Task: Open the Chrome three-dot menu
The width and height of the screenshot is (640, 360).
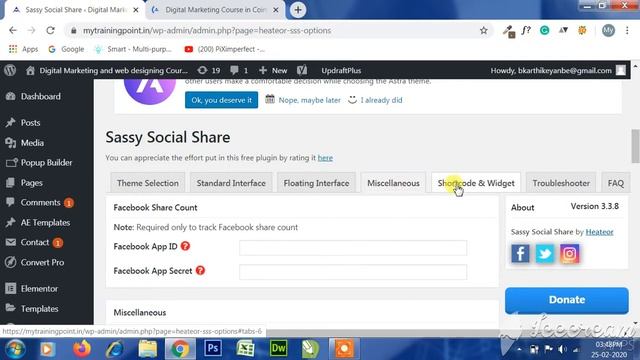Action: [x=627, y=31]
